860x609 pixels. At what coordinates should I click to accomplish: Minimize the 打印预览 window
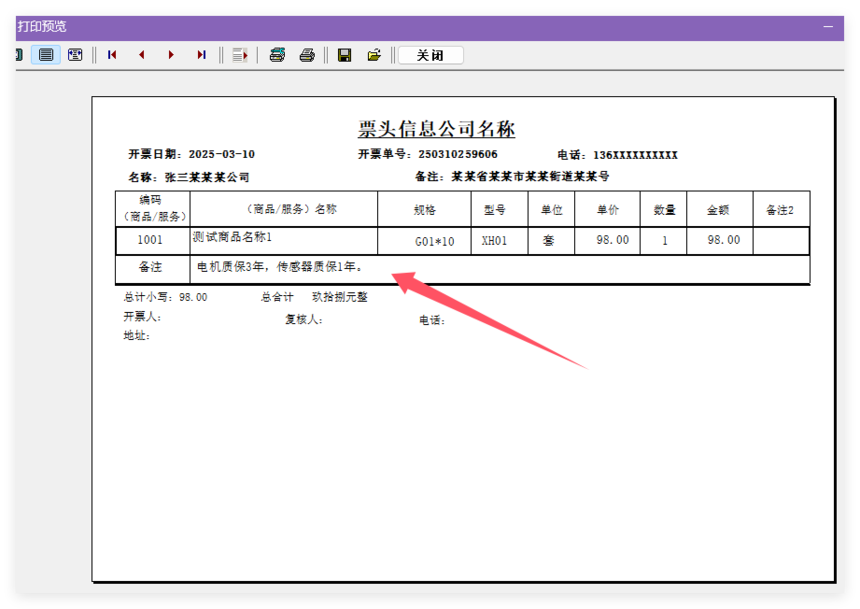(828, 26)
